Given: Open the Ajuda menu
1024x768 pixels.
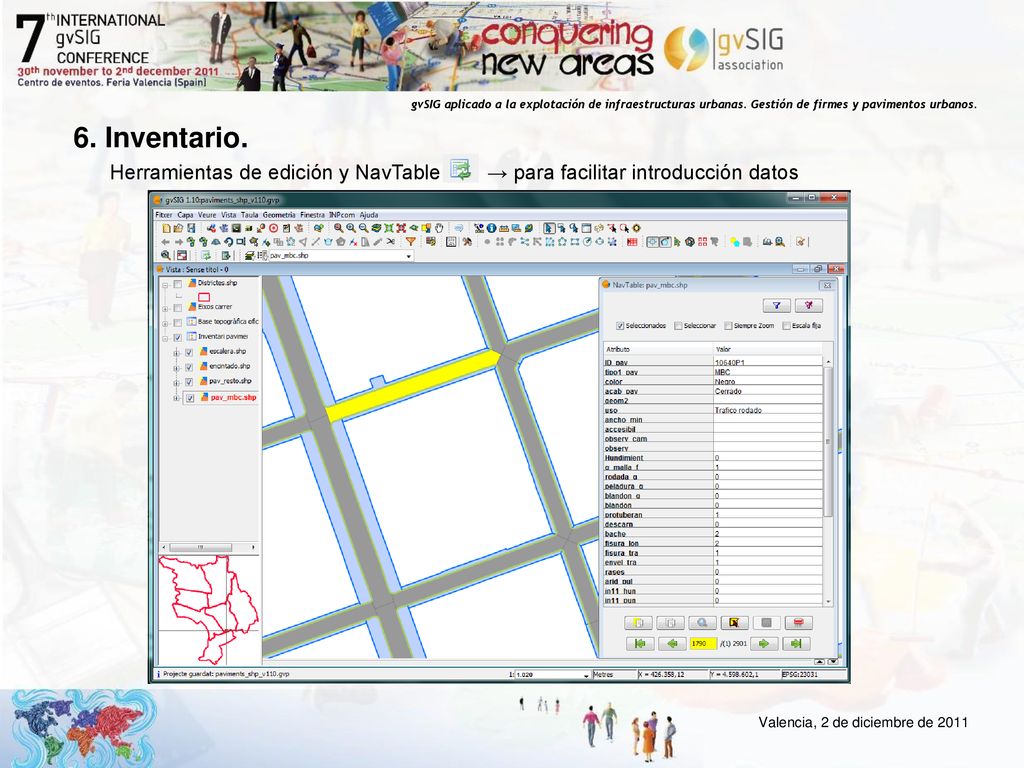Looking at the screenshot, I should pyautogui.click(x=369, y=215).
